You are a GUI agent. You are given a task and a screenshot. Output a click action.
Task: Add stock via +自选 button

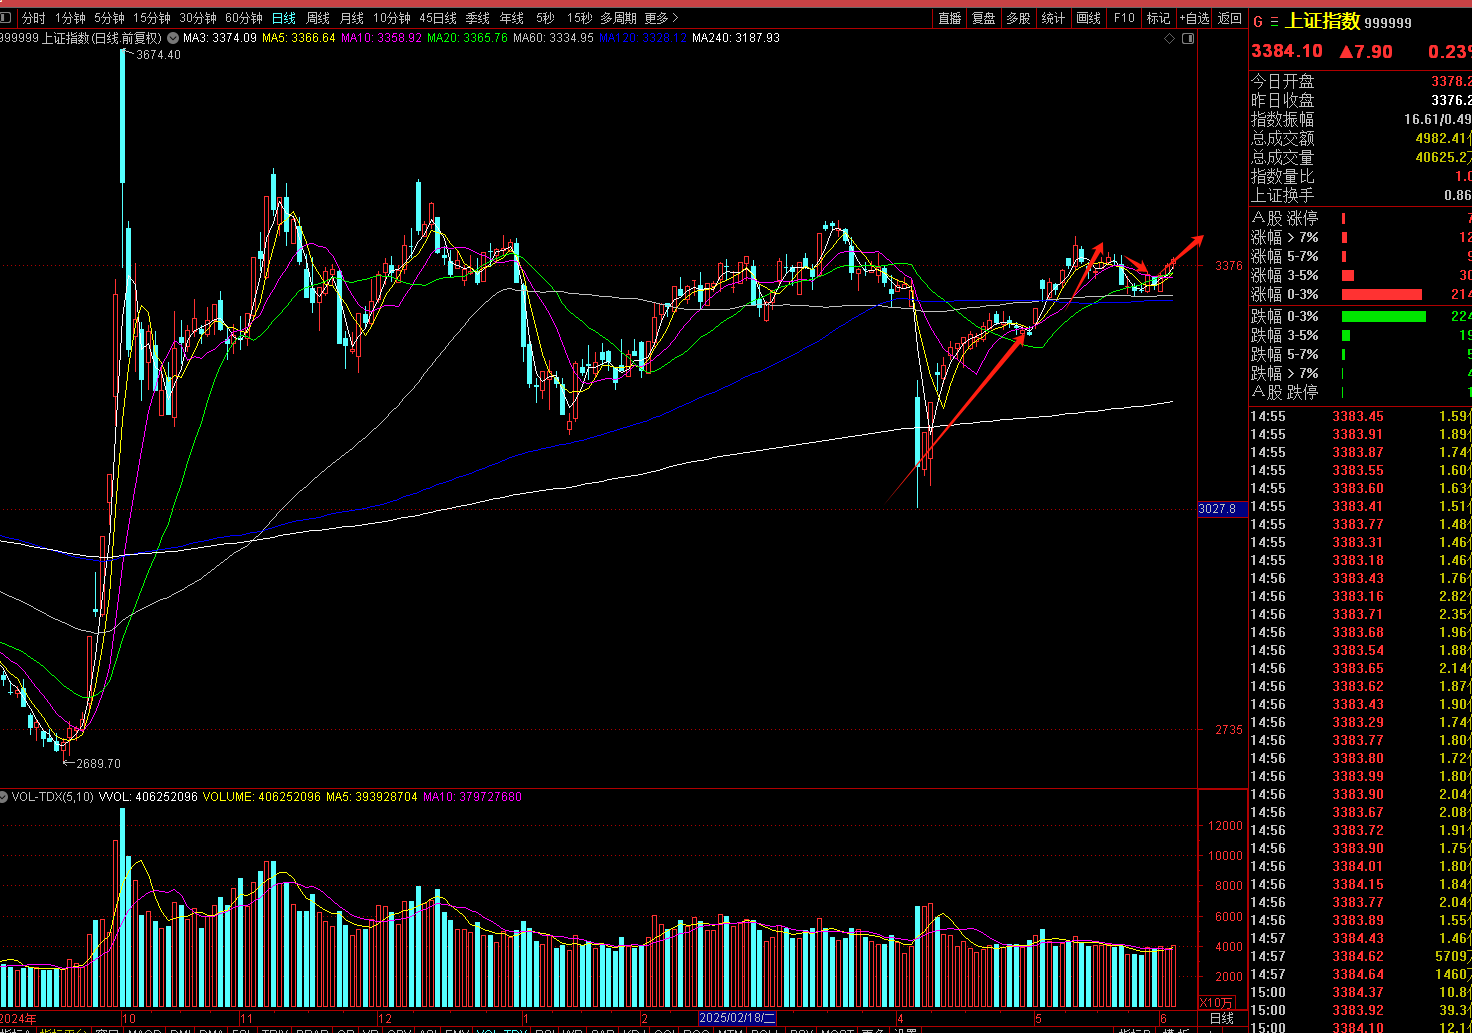[x=1194, y=18]
